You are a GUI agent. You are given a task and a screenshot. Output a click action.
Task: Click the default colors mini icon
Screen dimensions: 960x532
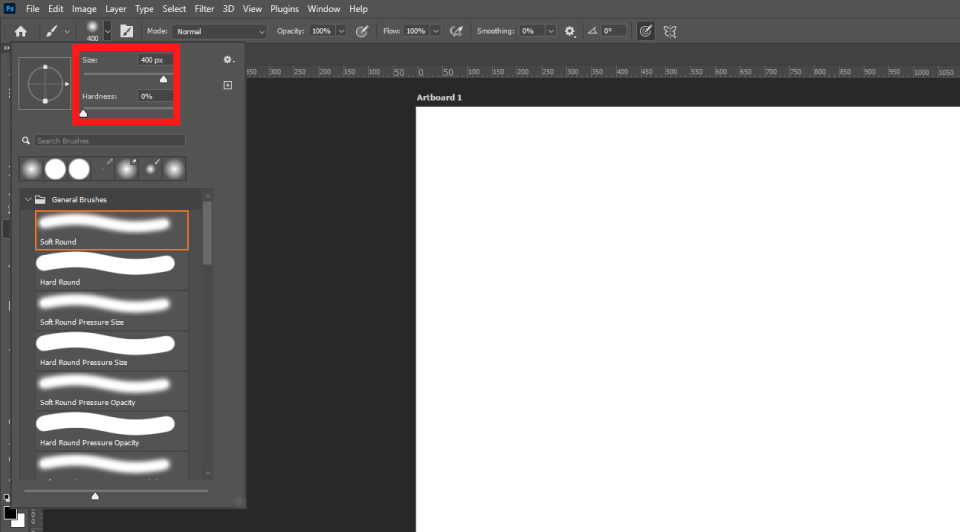point(6,498)
